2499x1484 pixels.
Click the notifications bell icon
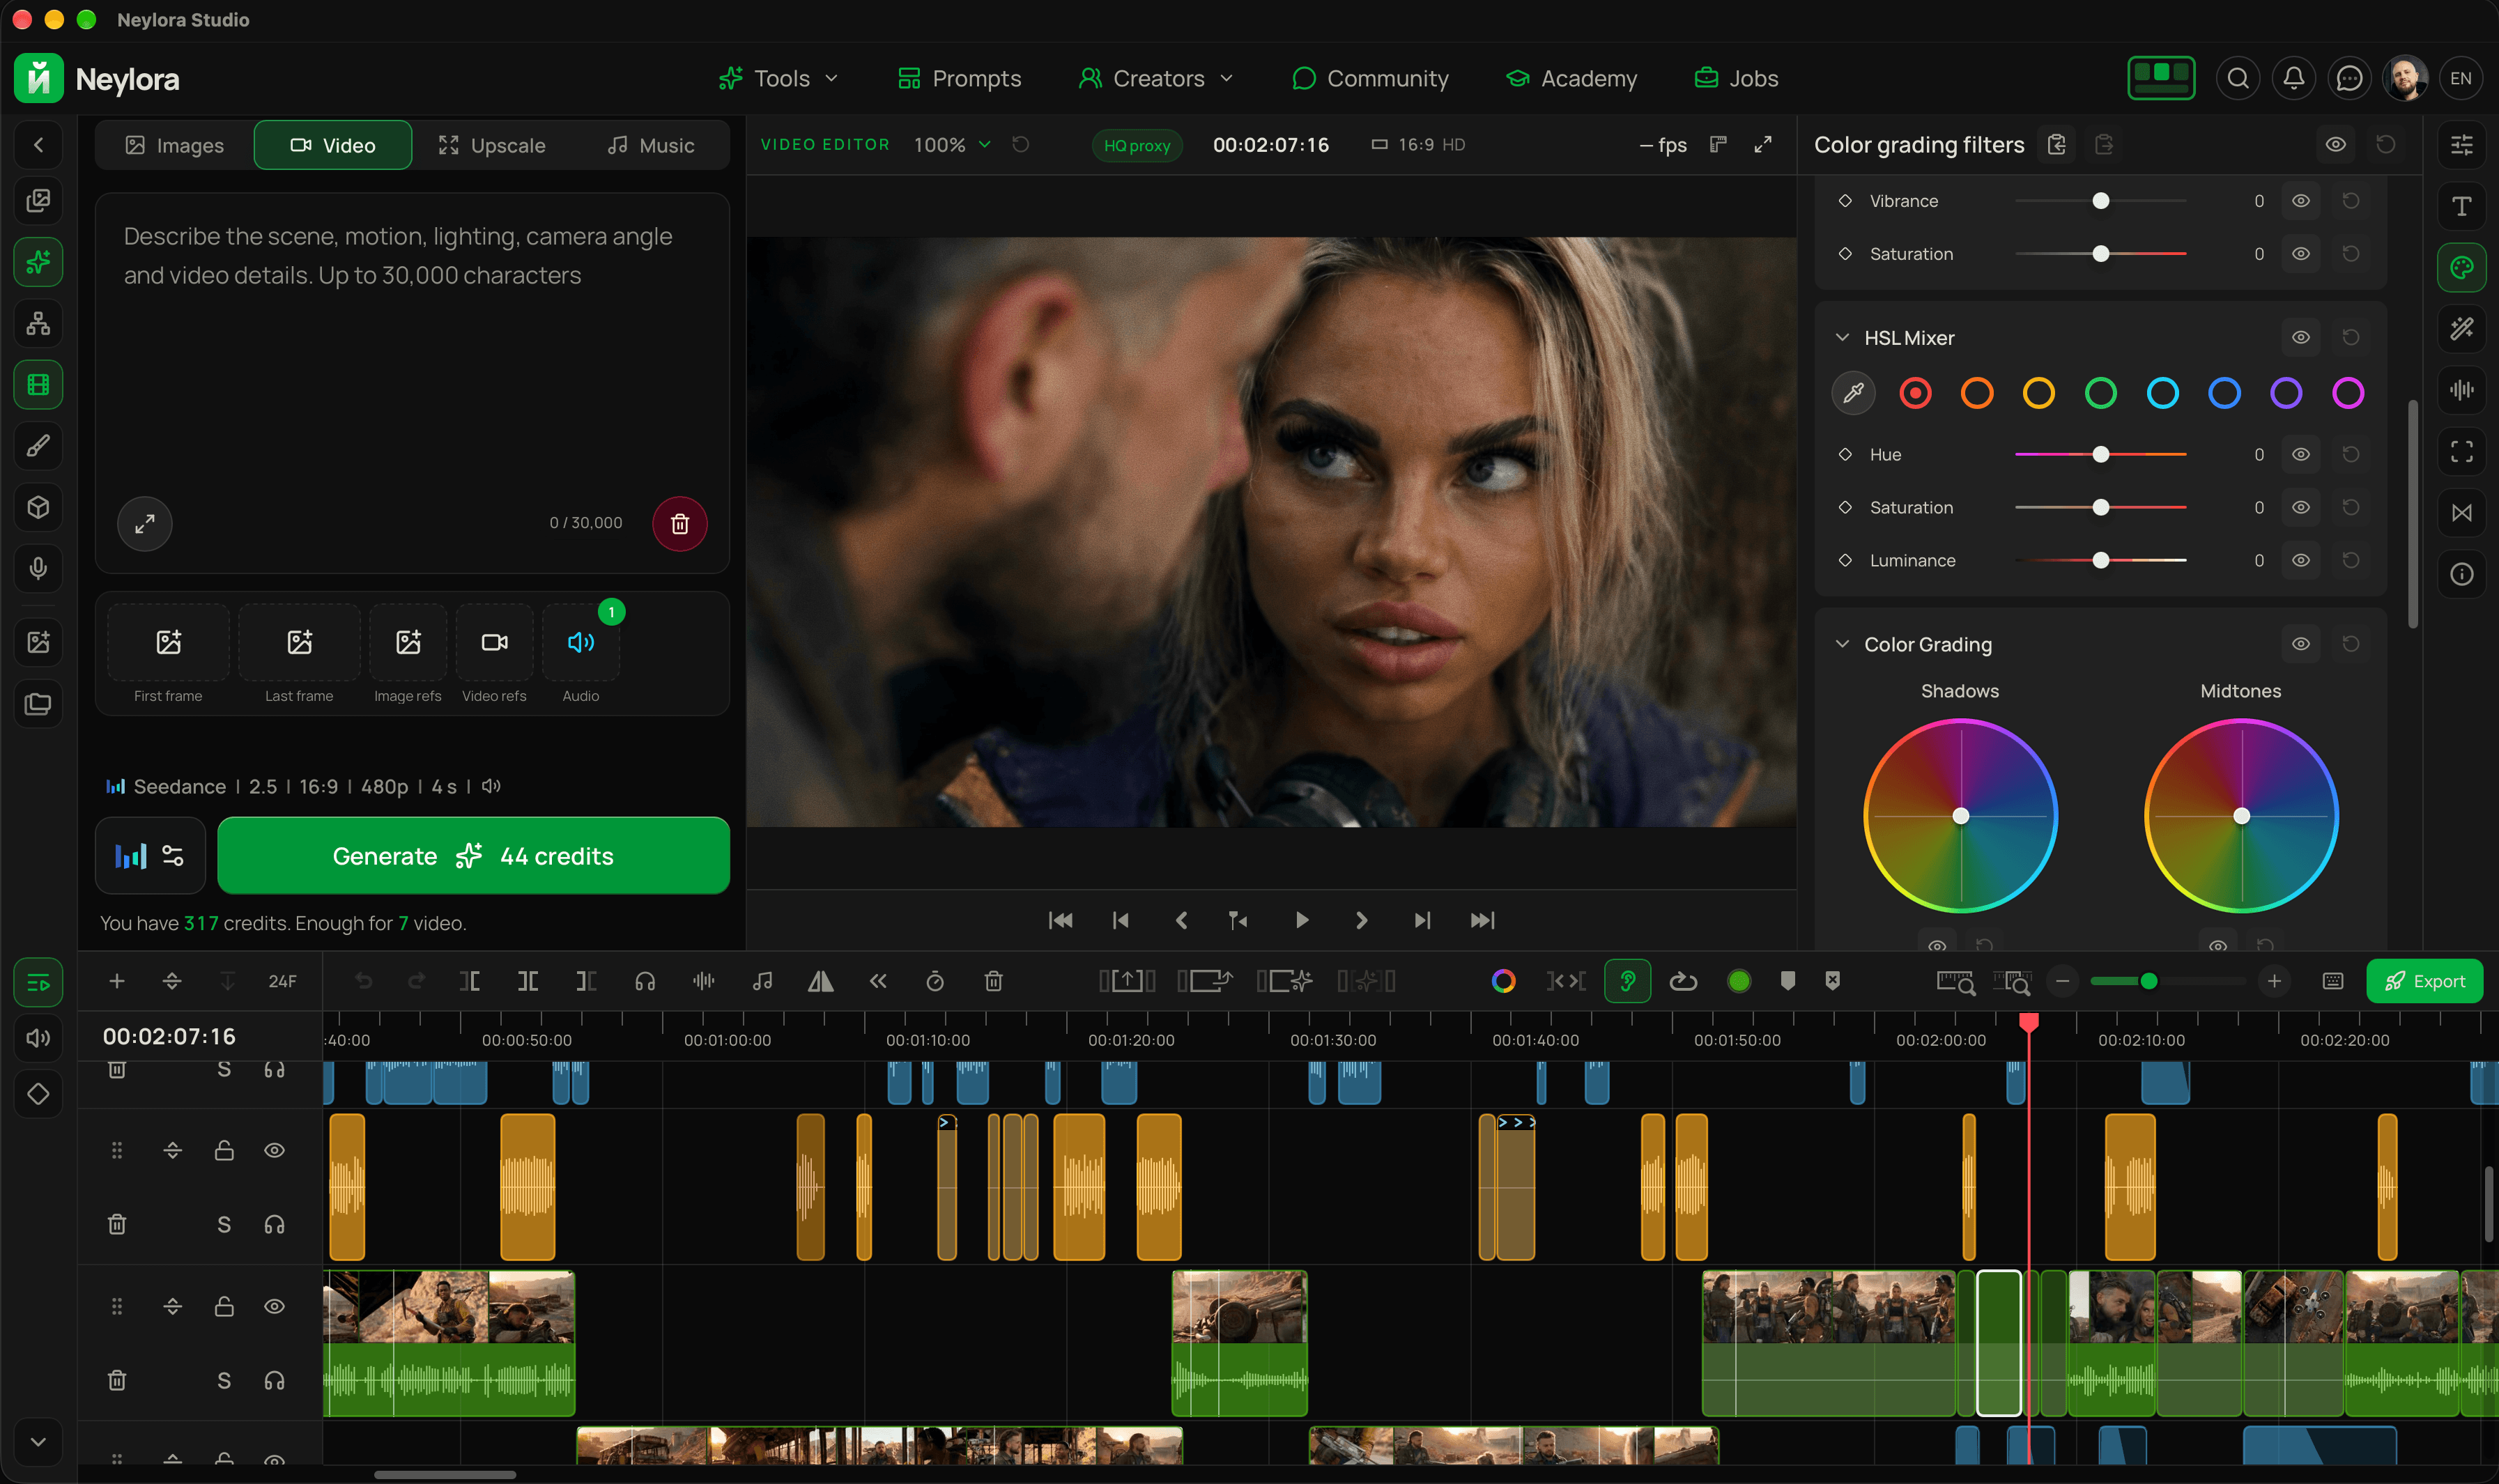[2293, 78]
